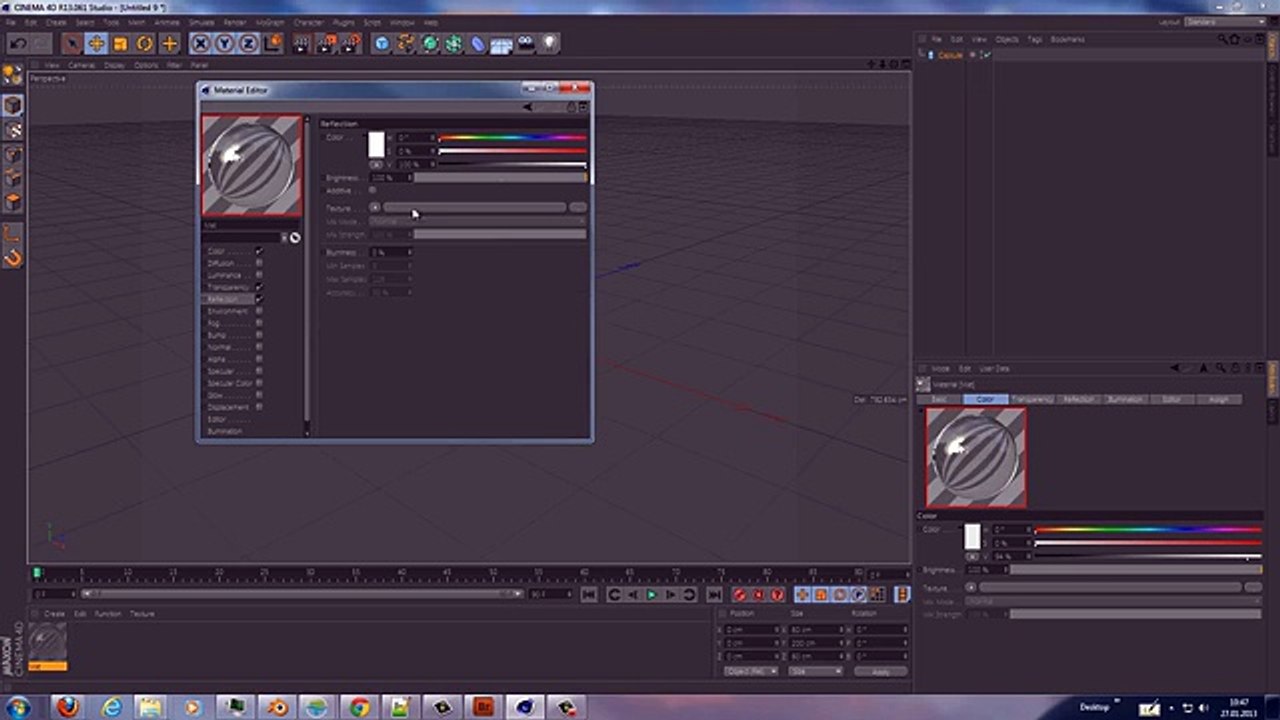
Task: Open Basic tab in Attributes panel
Action: pyautogui.click(x=939, y=399)
